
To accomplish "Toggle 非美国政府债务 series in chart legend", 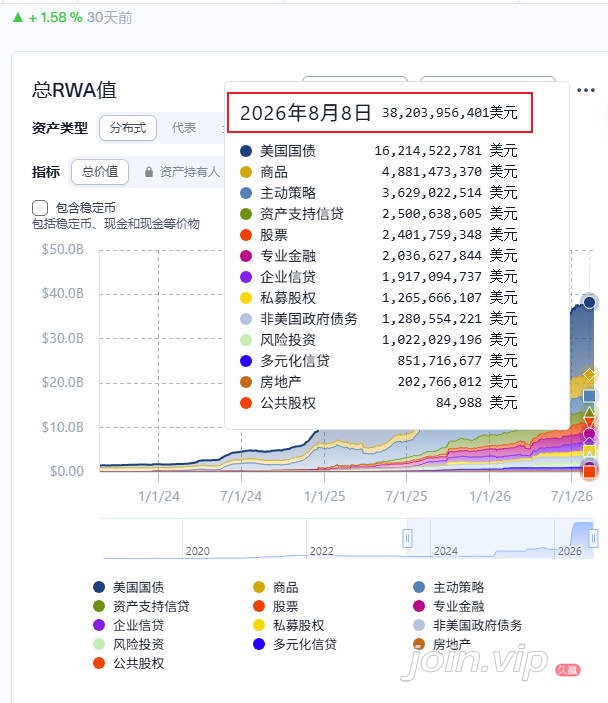I will (467, 625).
